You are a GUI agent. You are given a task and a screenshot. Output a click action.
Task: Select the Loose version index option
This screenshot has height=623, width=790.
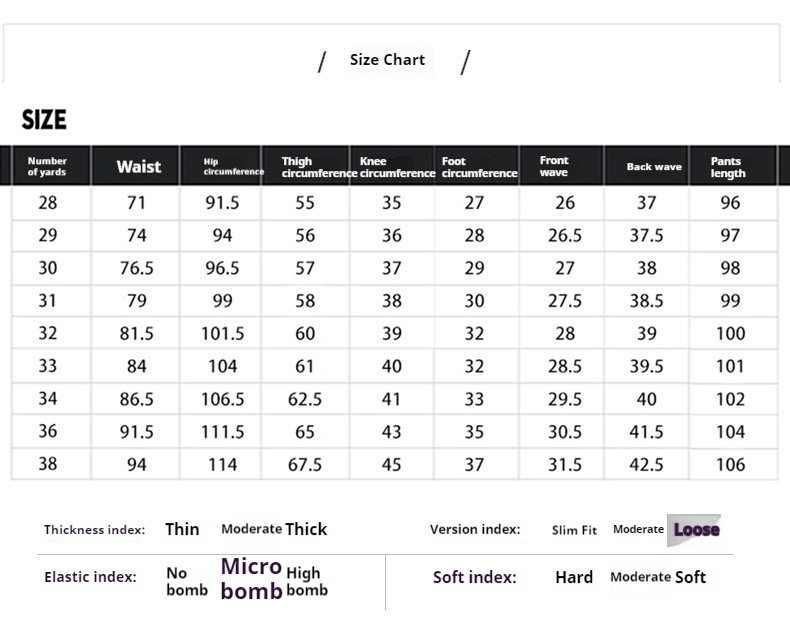(696, 530)
